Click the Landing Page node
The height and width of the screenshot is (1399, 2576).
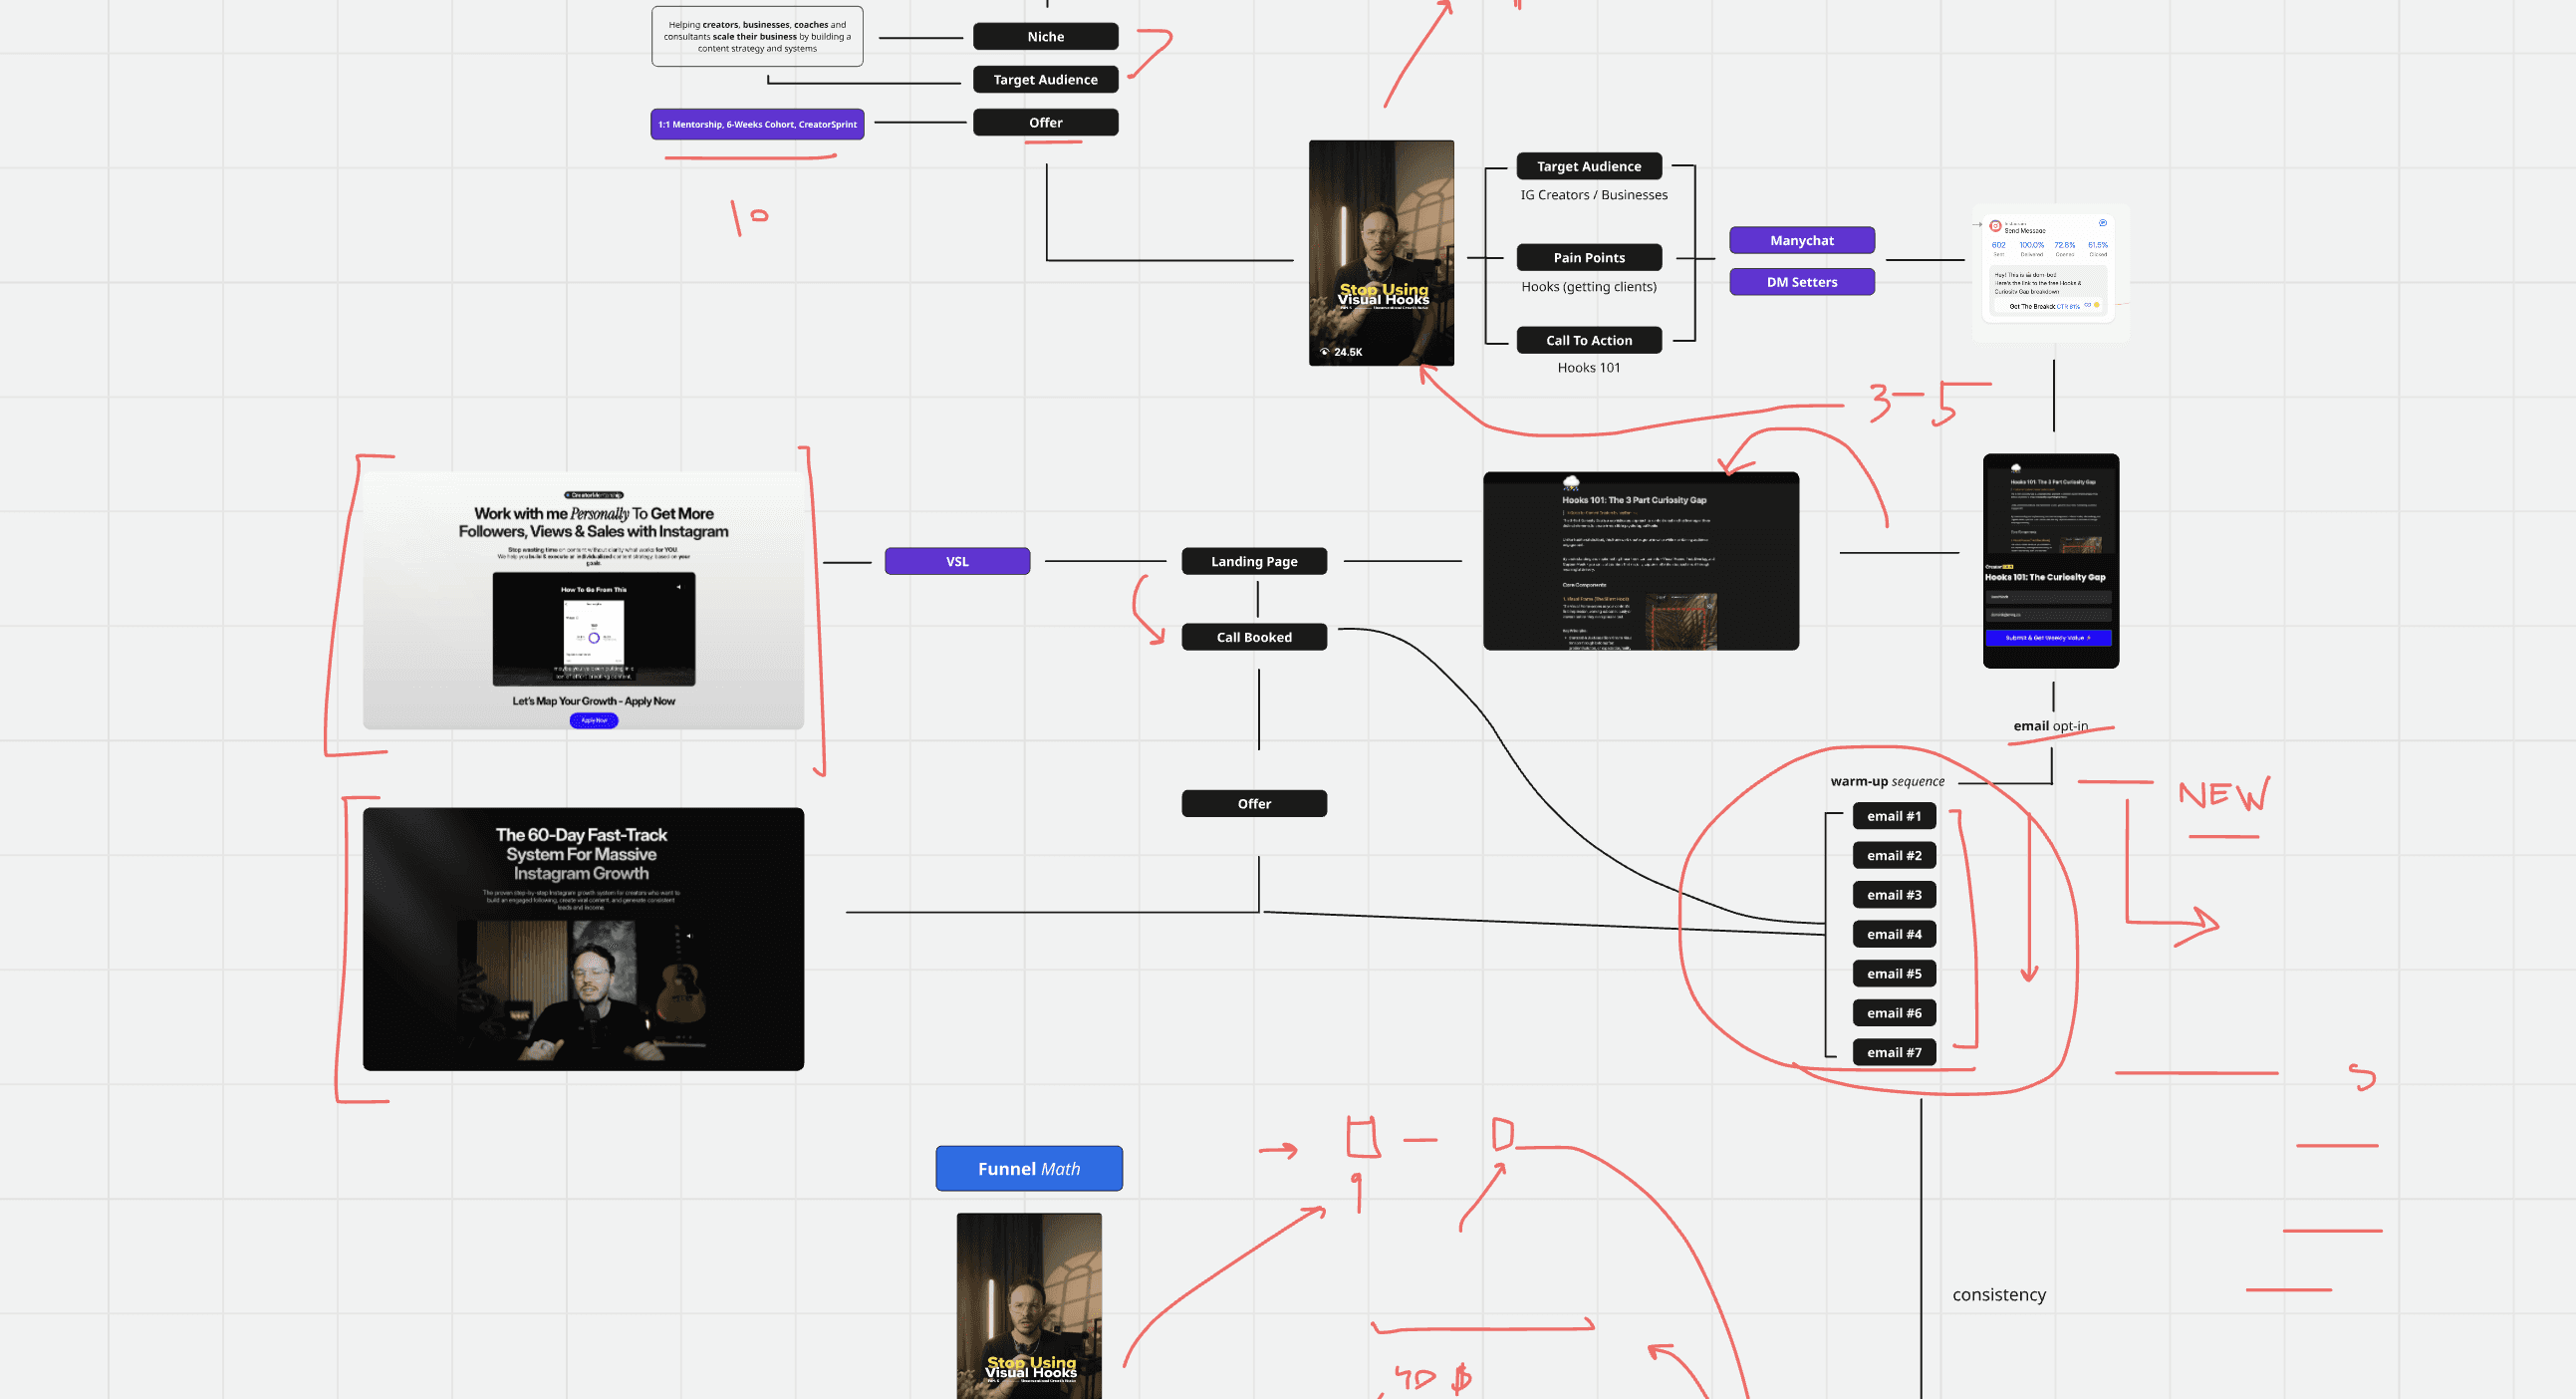tap(1253, 561)
